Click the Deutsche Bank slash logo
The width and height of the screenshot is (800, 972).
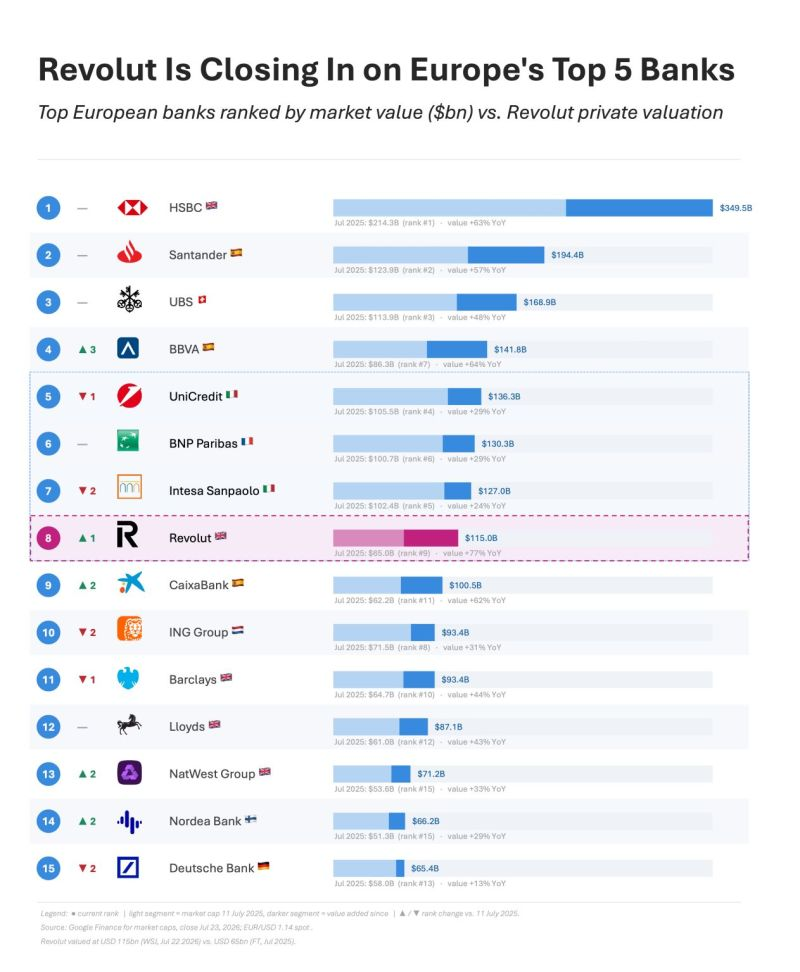(x=128, y=868)
